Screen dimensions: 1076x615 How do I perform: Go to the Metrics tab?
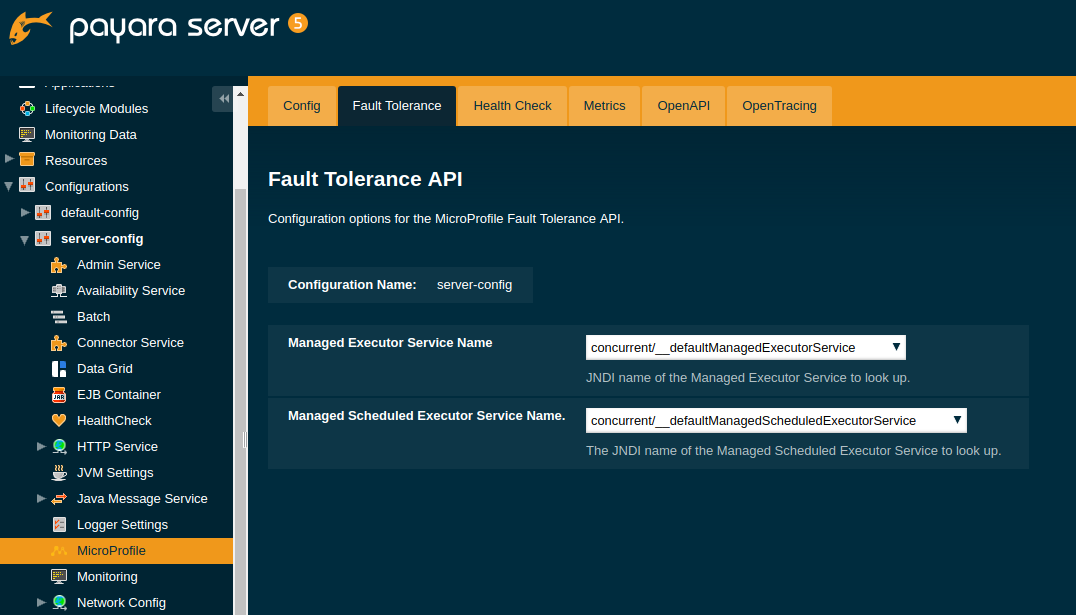coord(605,106)
